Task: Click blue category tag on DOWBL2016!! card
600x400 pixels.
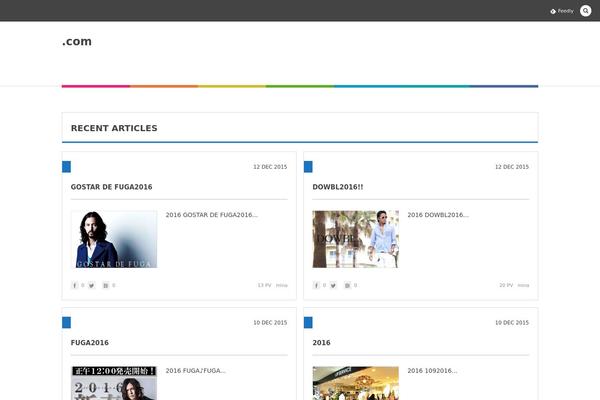Action: pos(308,167)
